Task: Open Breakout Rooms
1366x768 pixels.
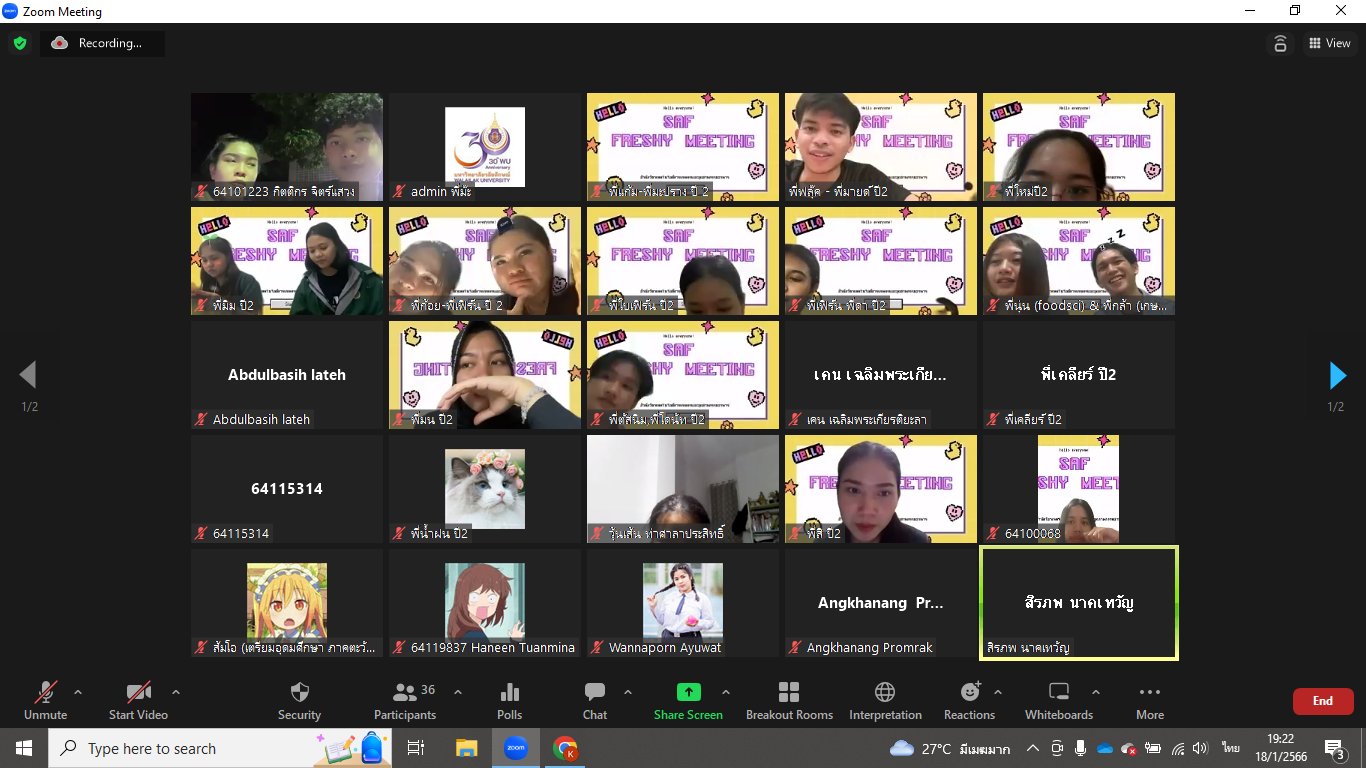Action: tap(789, 700)
